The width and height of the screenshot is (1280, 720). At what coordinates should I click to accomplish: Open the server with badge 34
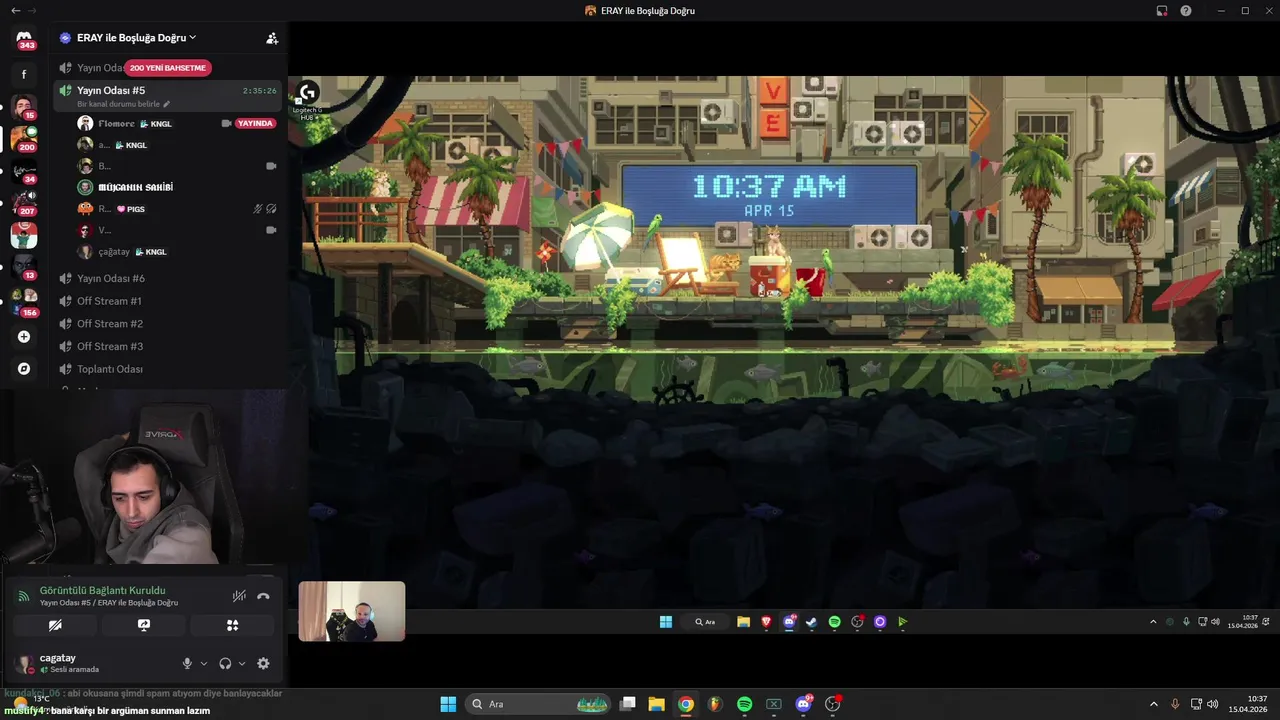click(24, 170)
